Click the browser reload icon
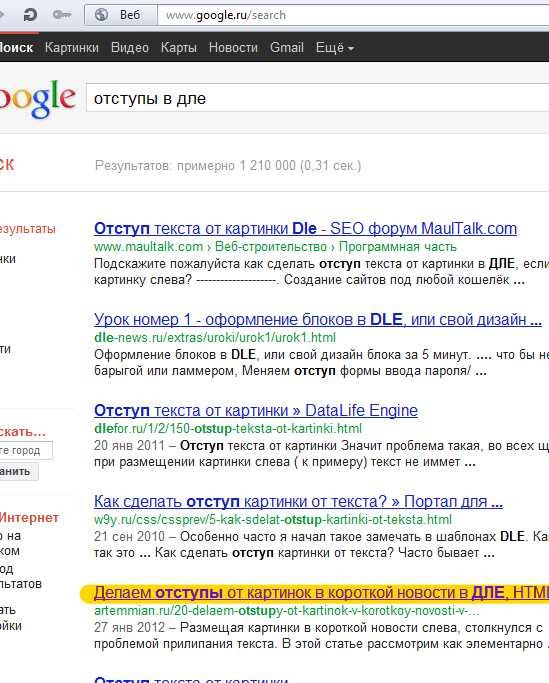Viewport: 549px width, 683px height. pyautogui.click(x=30, y=15)
